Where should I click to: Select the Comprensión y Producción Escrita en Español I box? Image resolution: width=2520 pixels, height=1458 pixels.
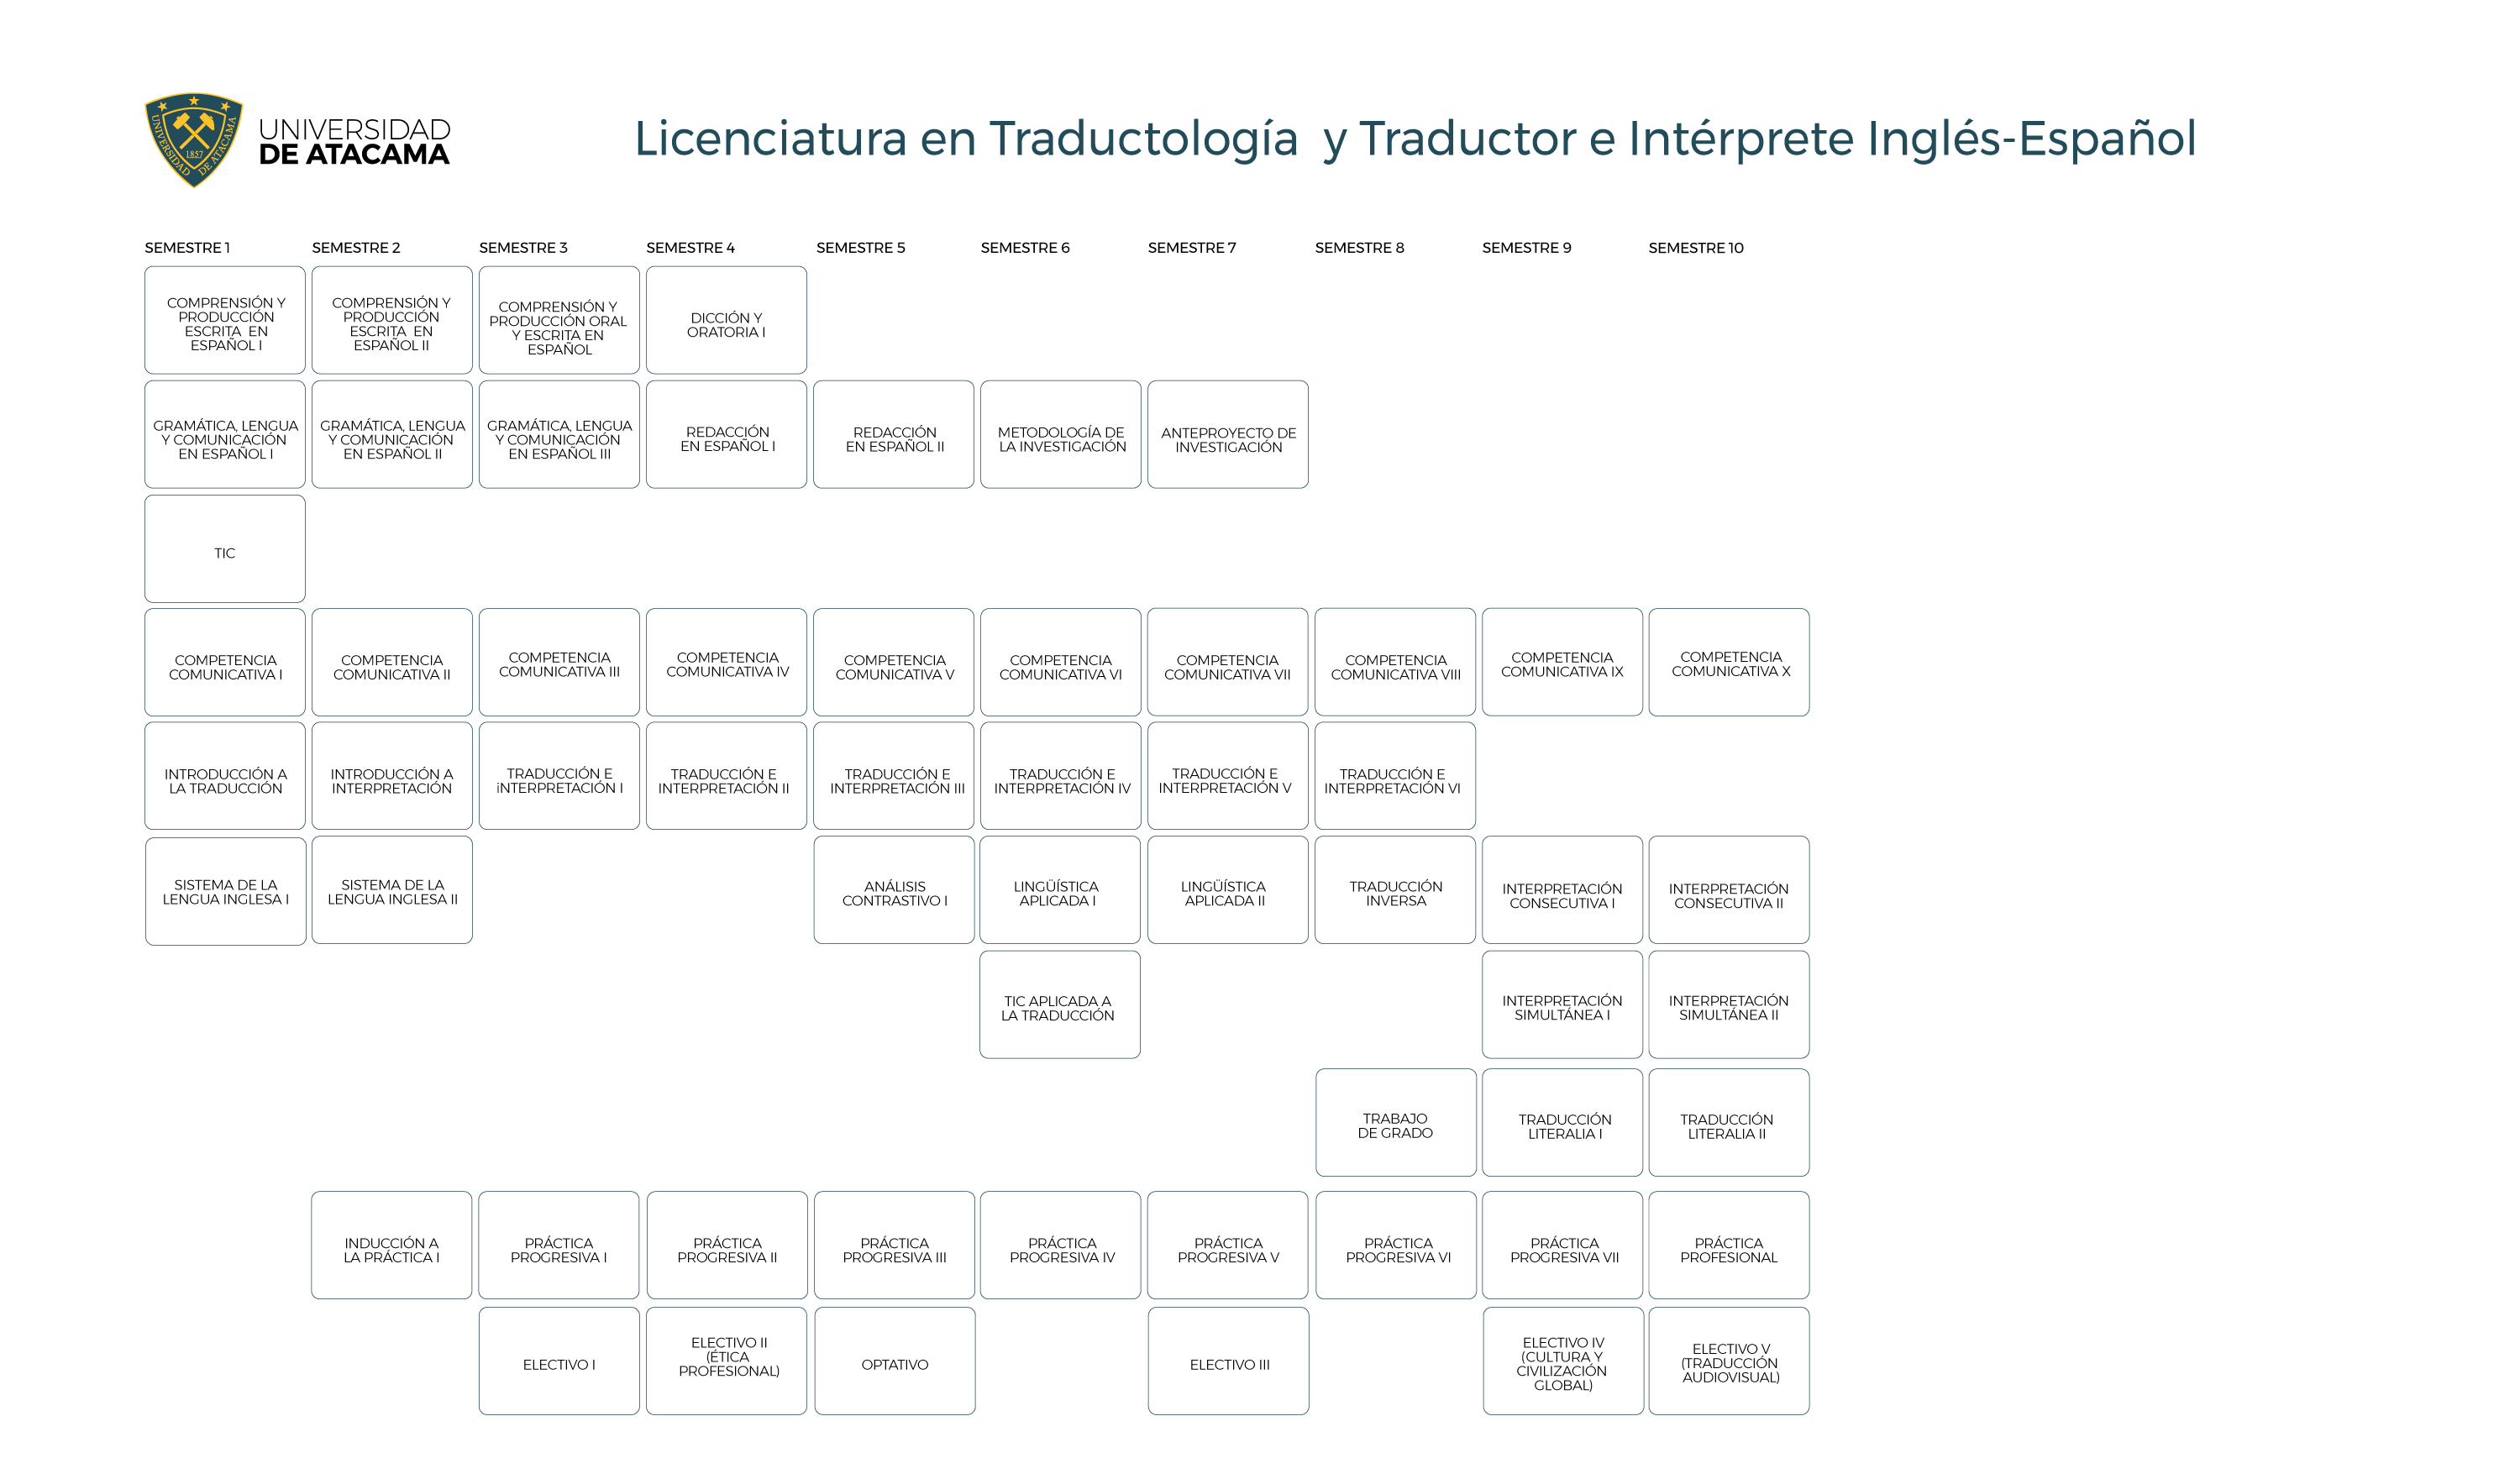pyautogui.click(x=225, y=320)
